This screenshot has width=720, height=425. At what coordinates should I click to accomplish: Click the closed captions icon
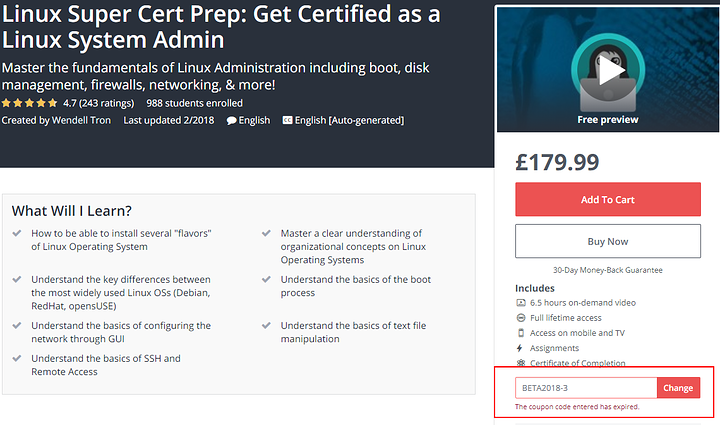click(x=287, y=120)
